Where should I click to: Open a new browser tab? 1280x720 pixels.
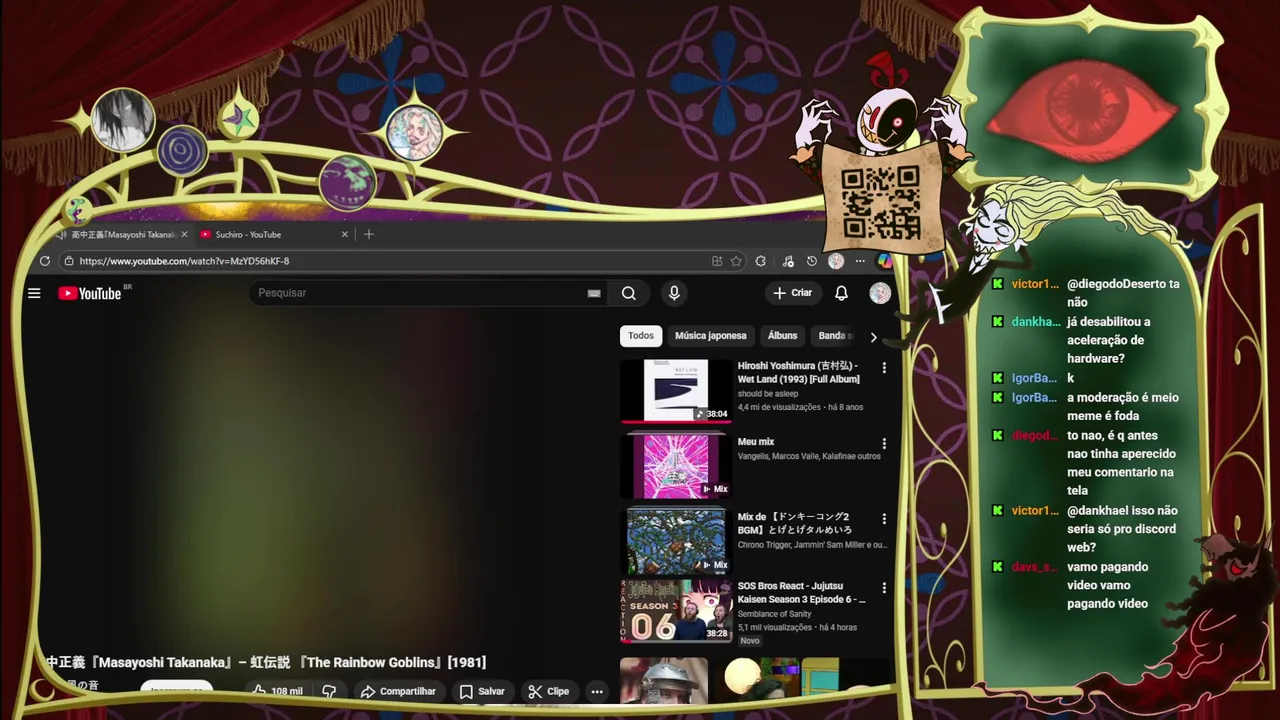(369, 234)
